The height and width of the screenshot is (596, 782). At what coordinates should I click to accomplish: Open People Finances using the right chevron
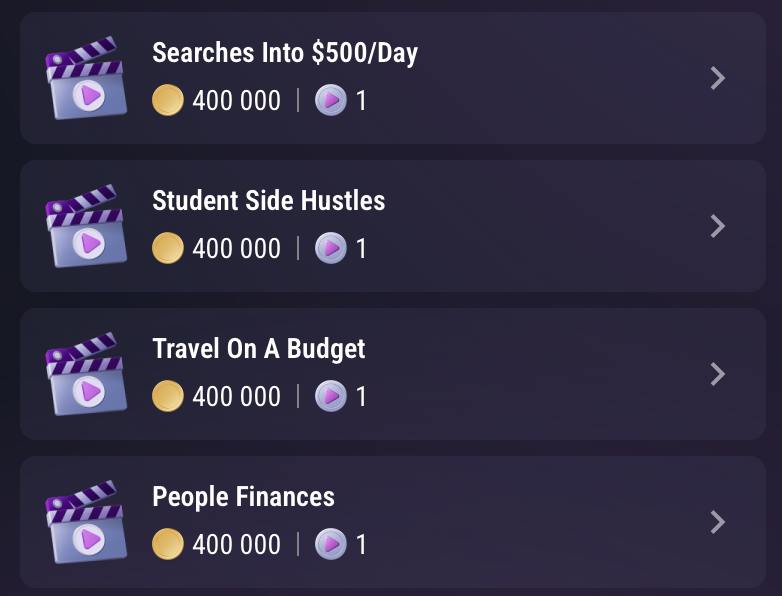click(717, 522)
